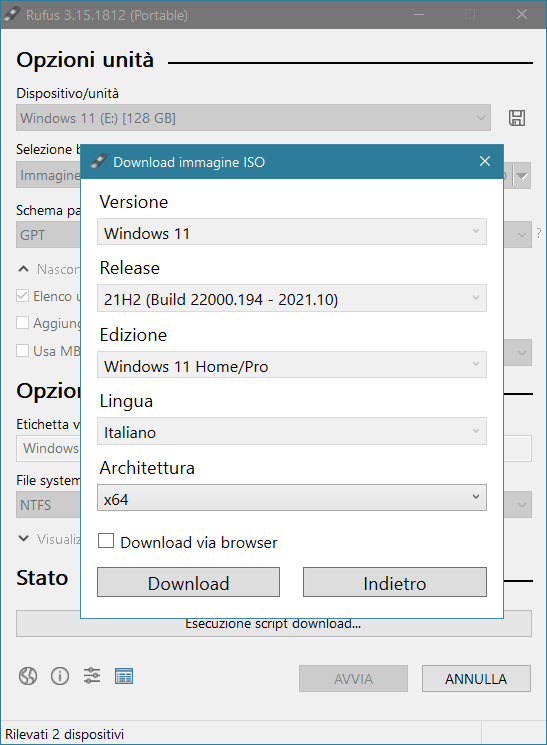Viewport: 547px width, 745px height.
Task: Open the Architettura dropdown showing x64
Action: click(292, 498)
